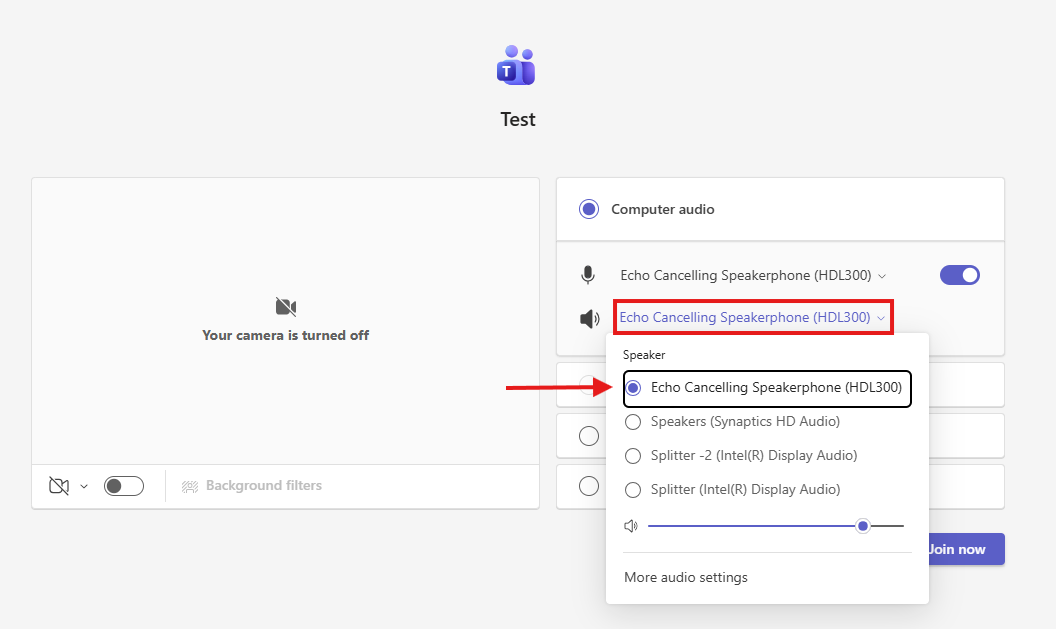
Task: Expand the camera options chevron
Action: point(84,486)
